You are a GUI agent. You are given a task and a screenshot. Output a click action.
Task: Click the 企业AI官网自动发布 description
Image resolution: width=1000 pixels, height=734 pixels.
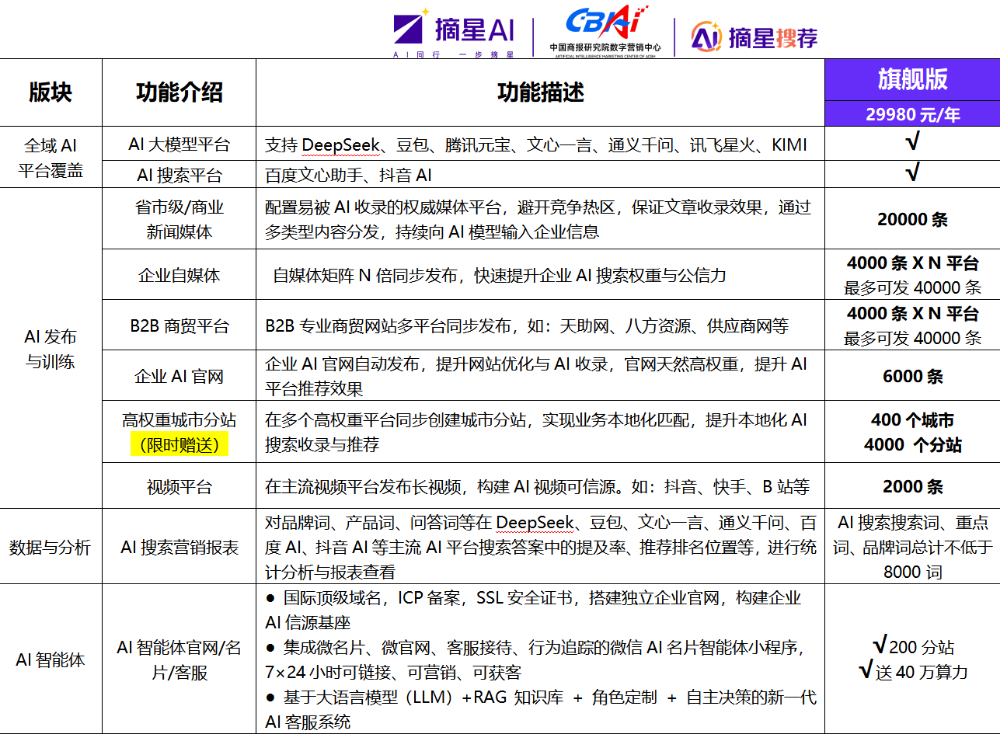[536, 376]
